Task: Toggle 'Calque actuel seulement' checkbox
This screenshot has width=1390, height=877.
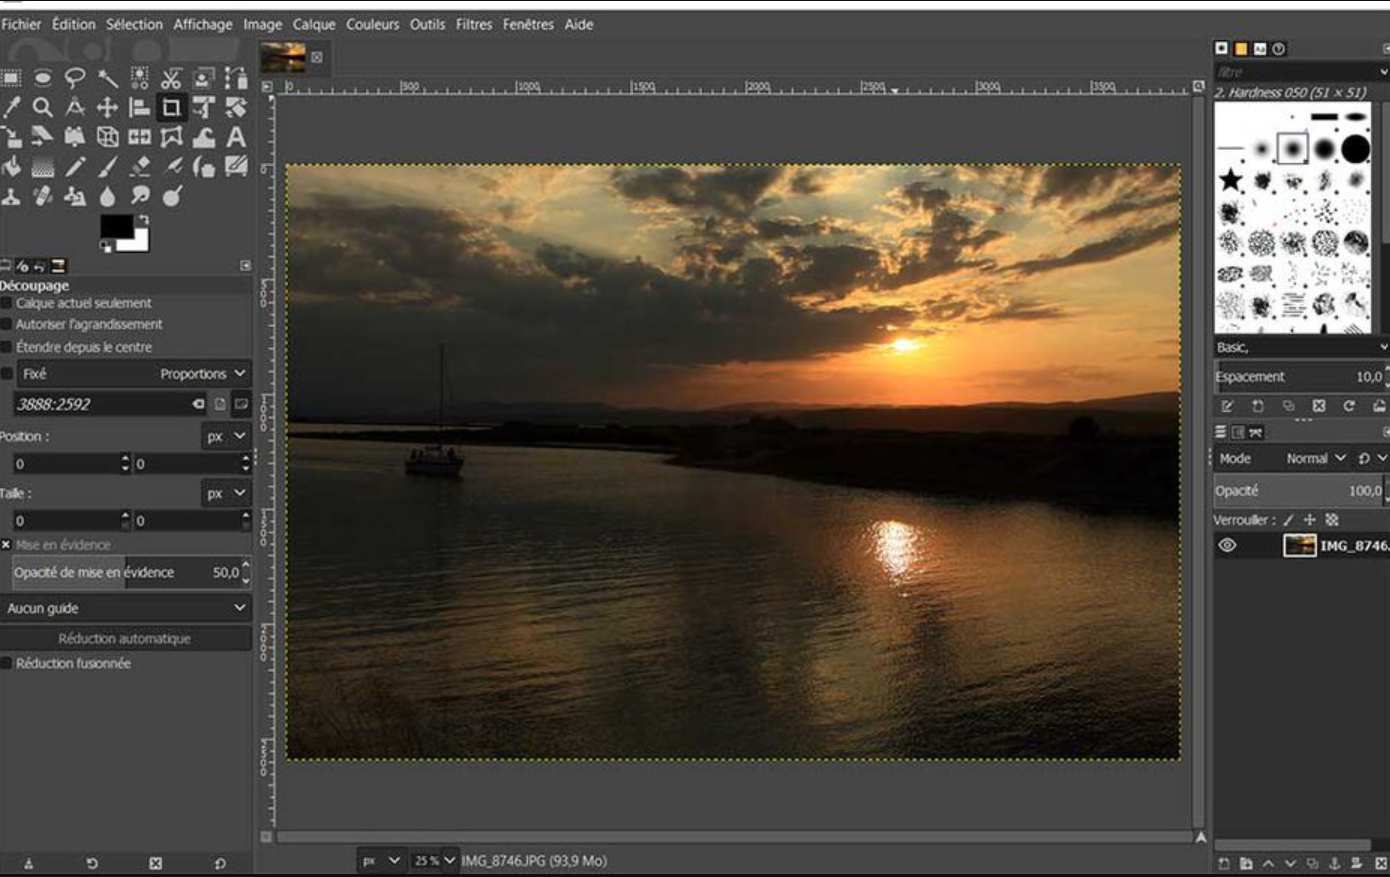Action: (6, 303)
